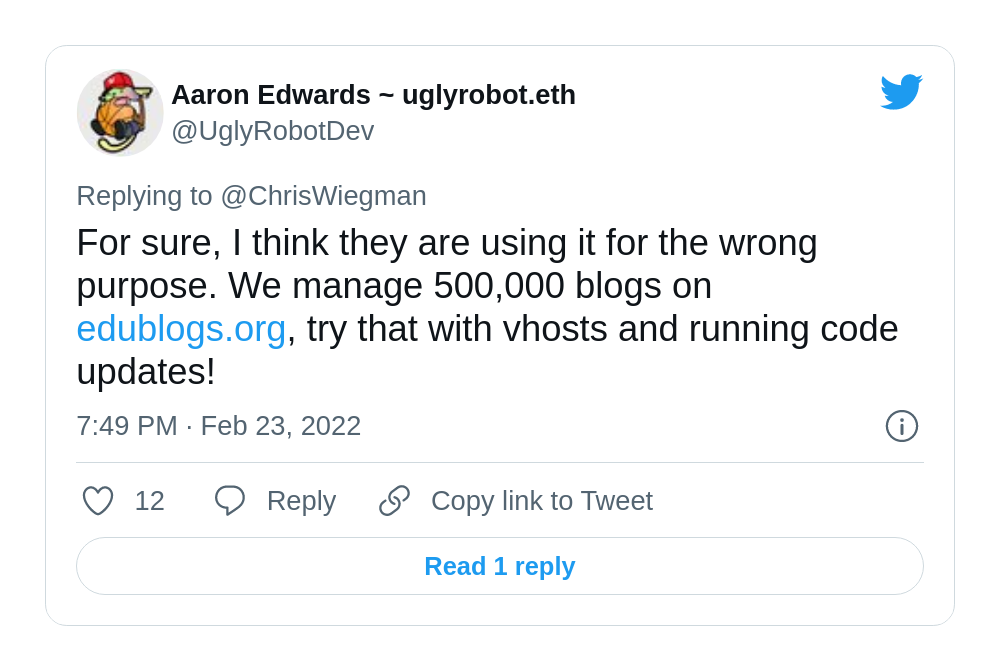This screenshot has width=1000, height=672.
Task: Click the blue Twitter bird logo
Action: (901, 92)
